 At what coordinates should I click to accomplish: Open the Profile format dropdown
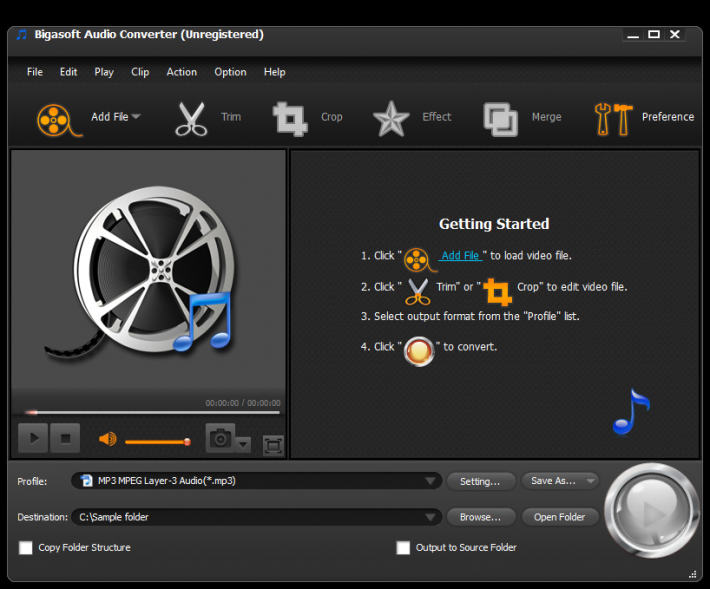[x=430, y=481]
